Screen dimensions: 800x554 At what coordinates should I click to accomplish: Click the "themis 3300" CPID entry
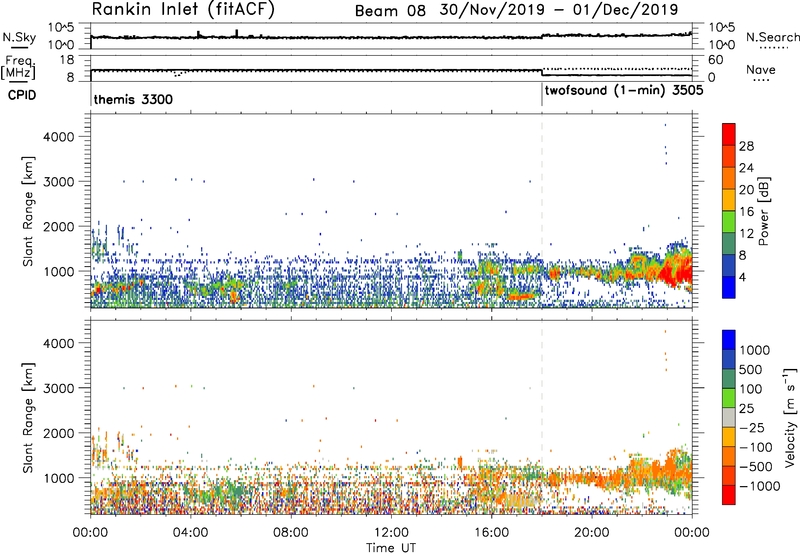[133, 99]
